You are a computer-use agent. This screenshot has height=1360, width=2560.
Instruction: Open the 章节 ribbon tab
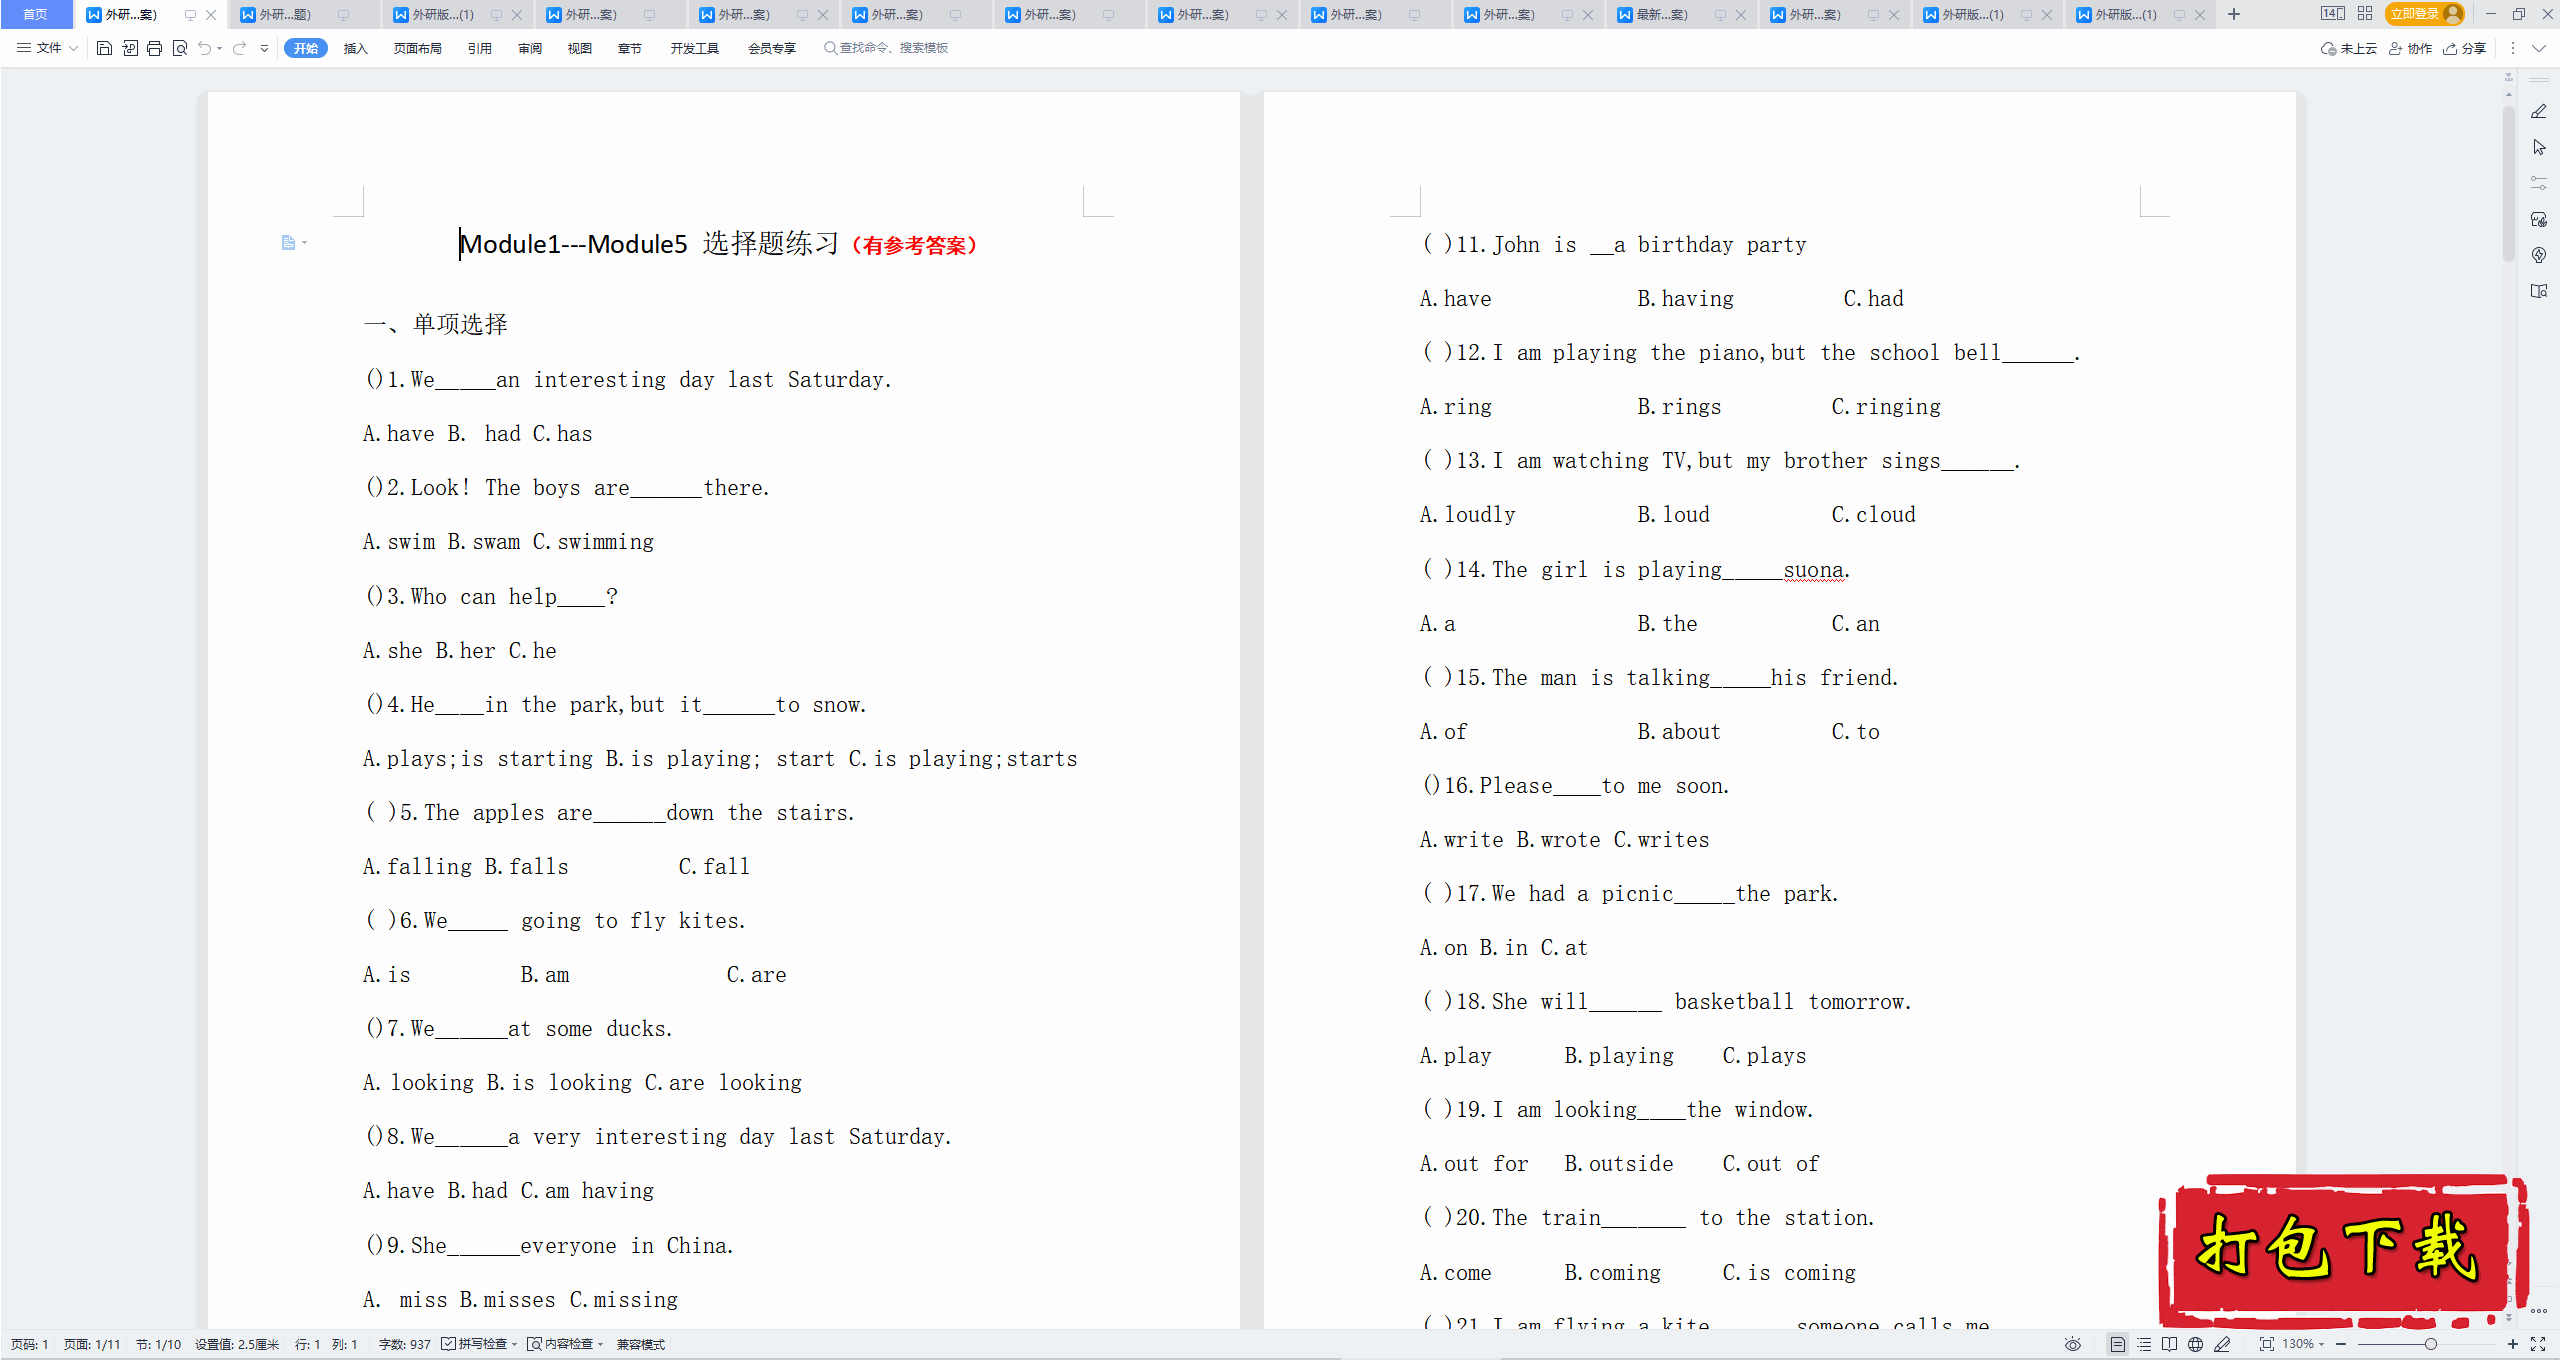(x=630, y=48)
